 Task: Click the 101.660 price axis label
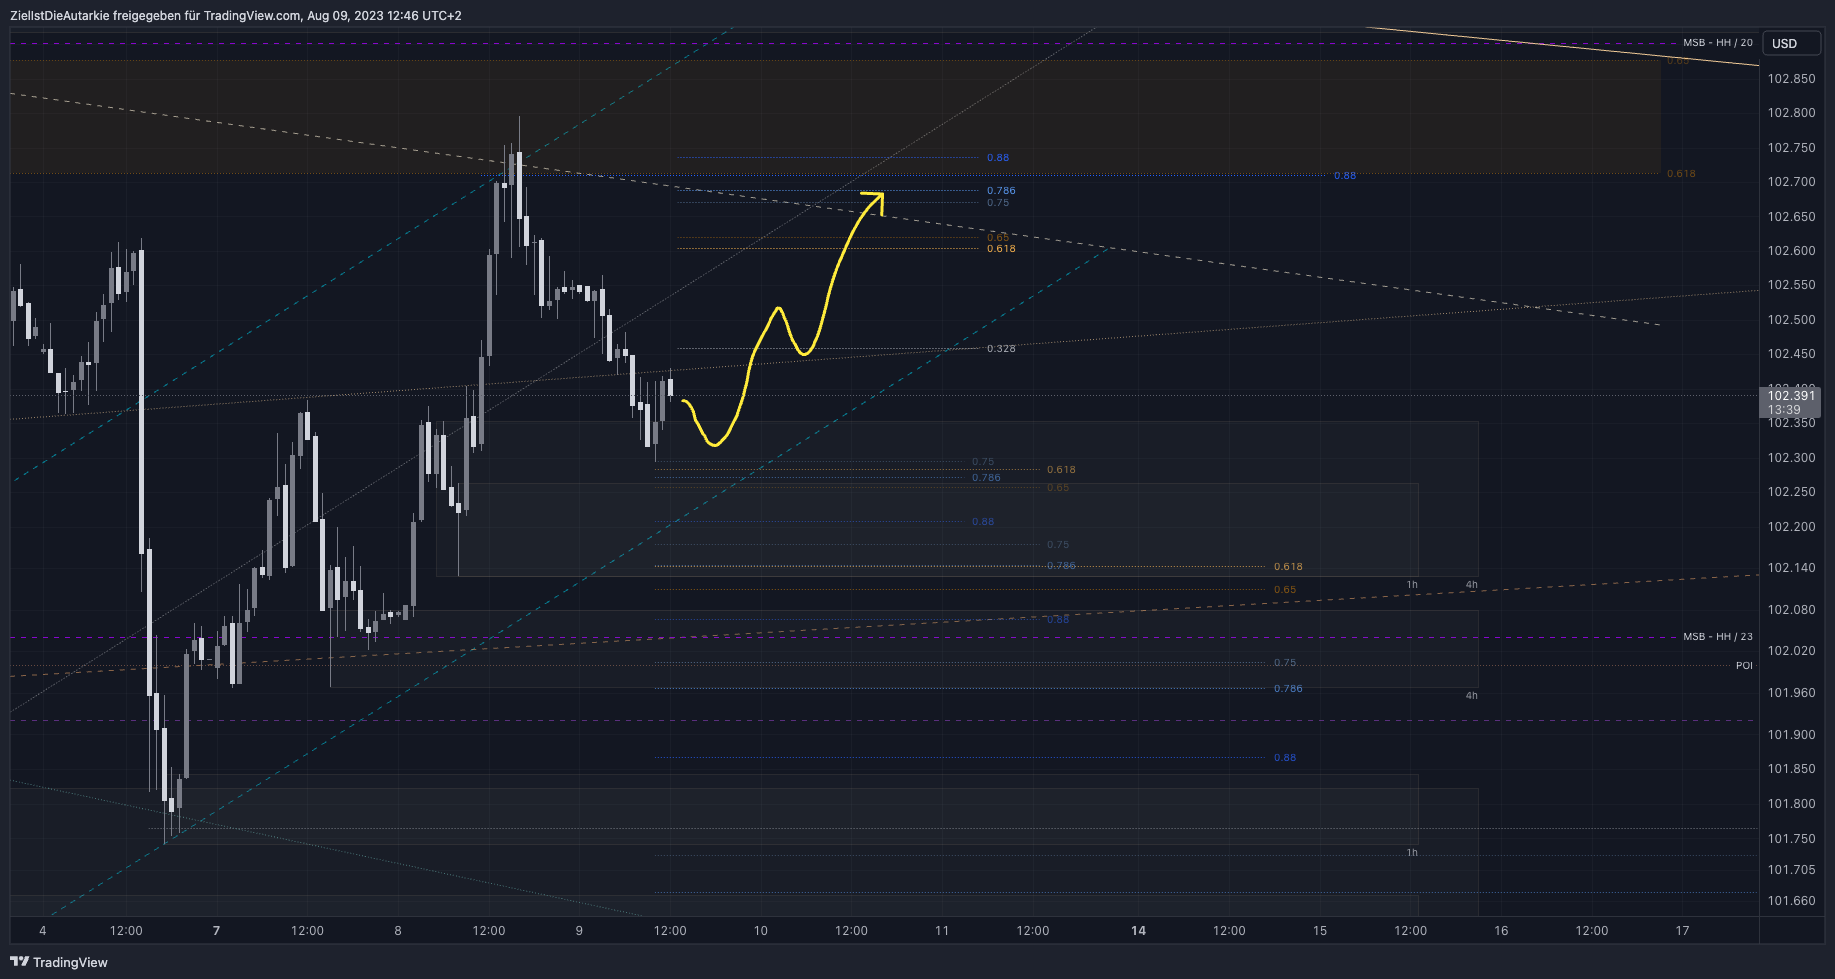coord(1791,901)
